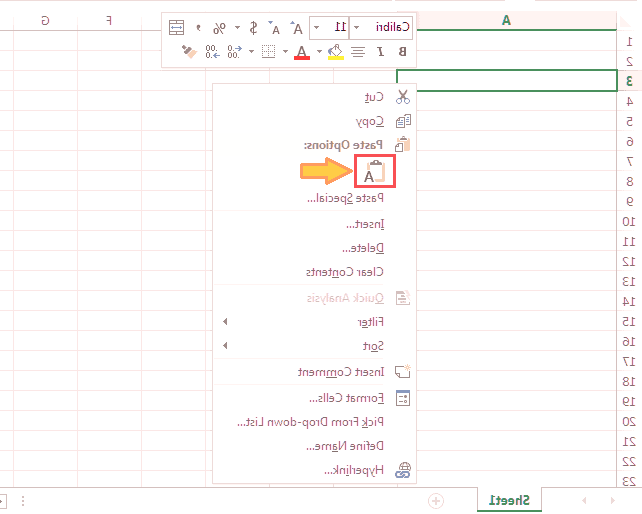Image resolution: width=642 pixels, height=514 pixels.
Task: Click the Center align icon
Action: tap(357, 52)
